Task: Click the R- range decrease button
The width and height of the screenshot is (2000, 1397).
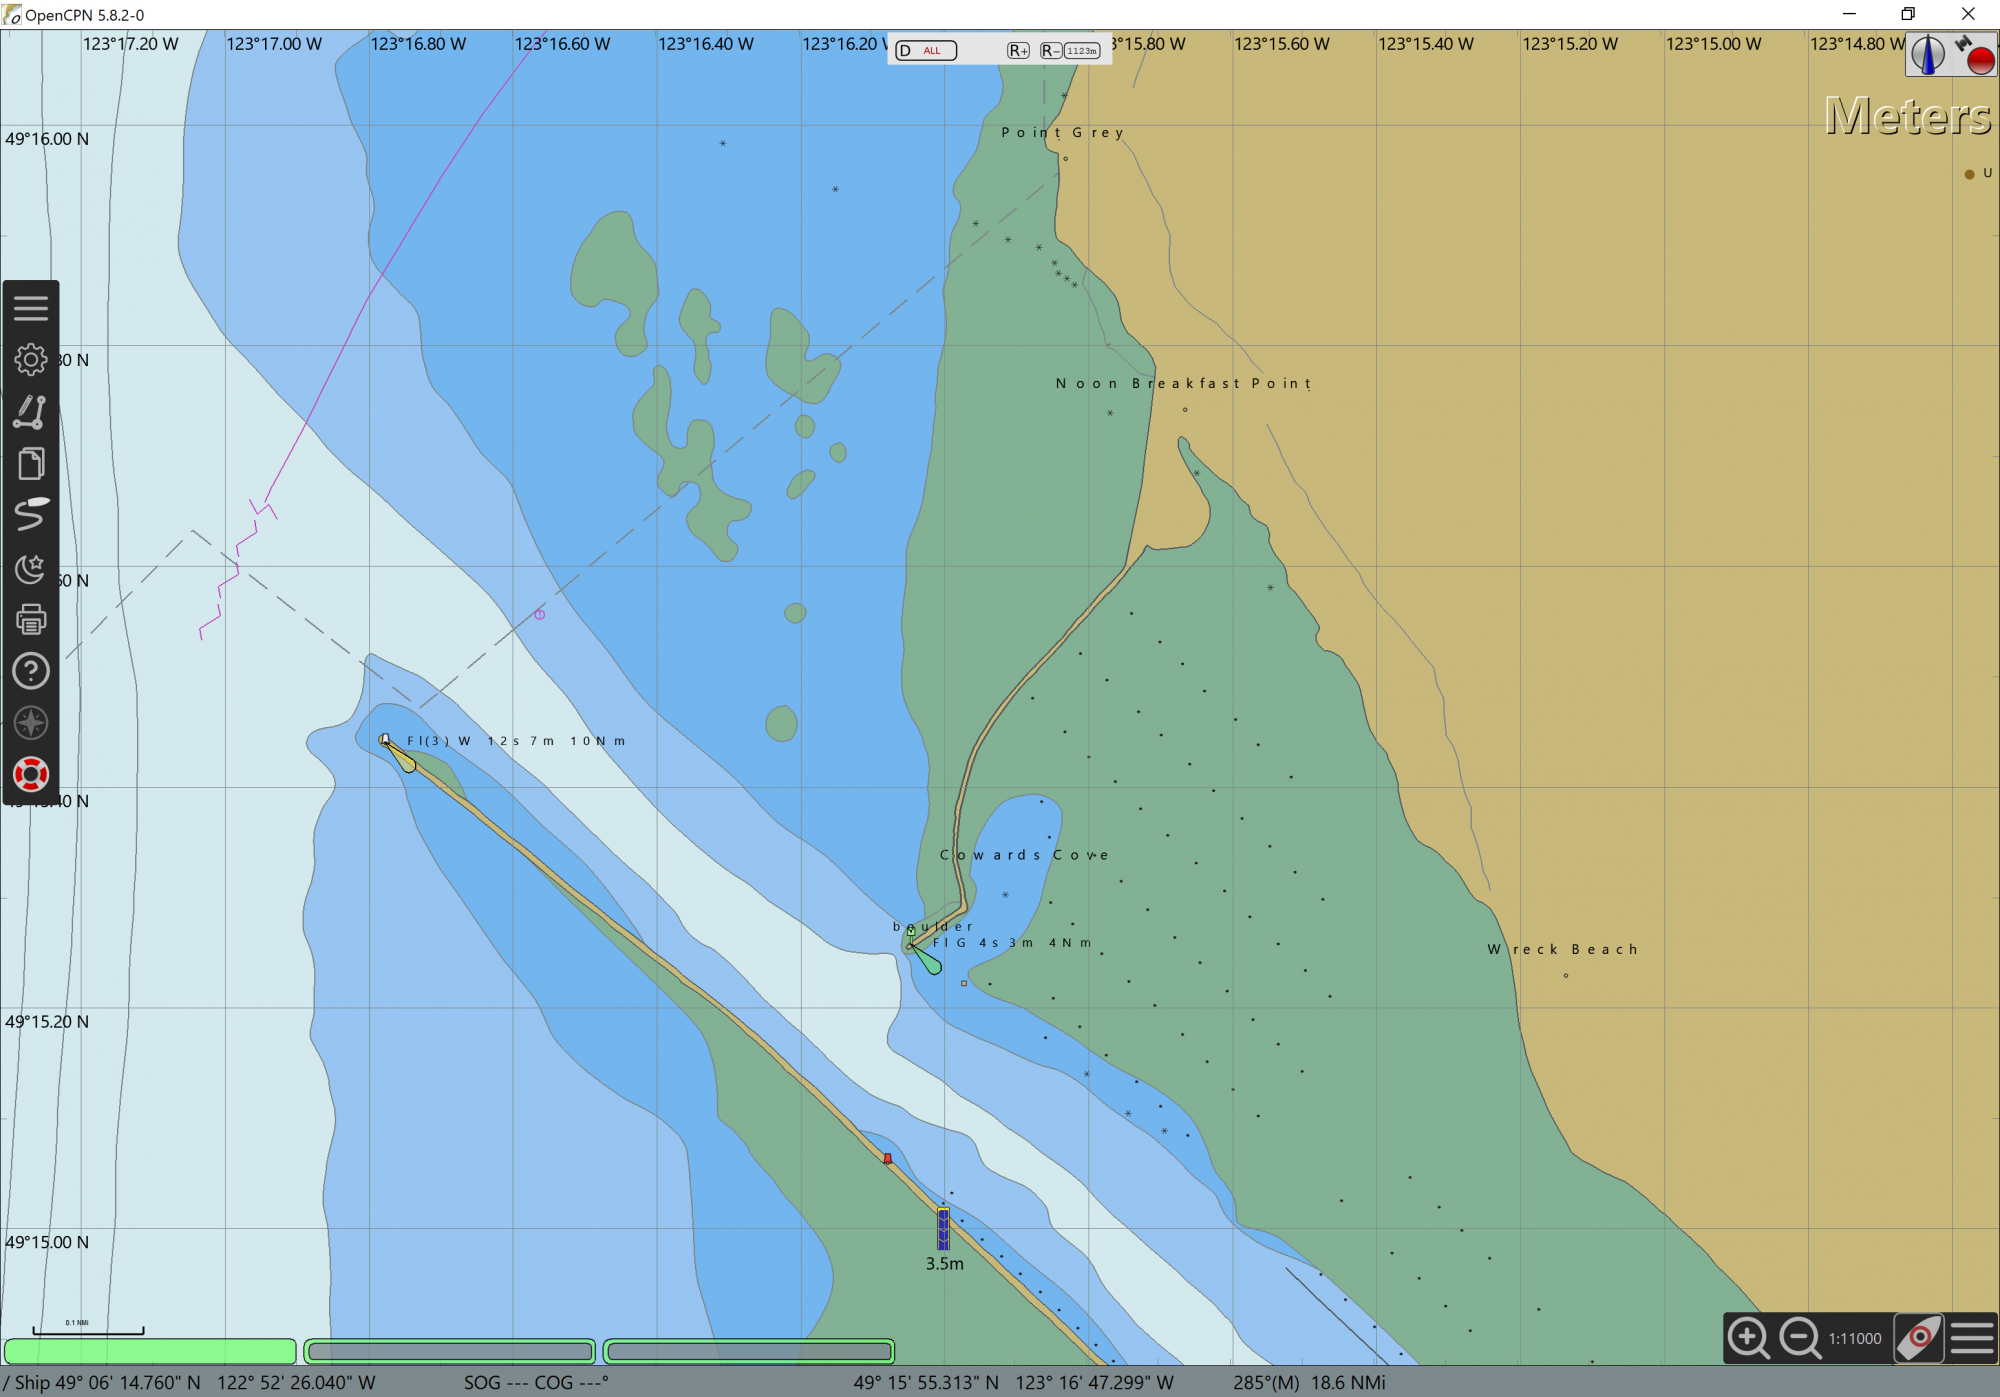Action: (1050, 51)
